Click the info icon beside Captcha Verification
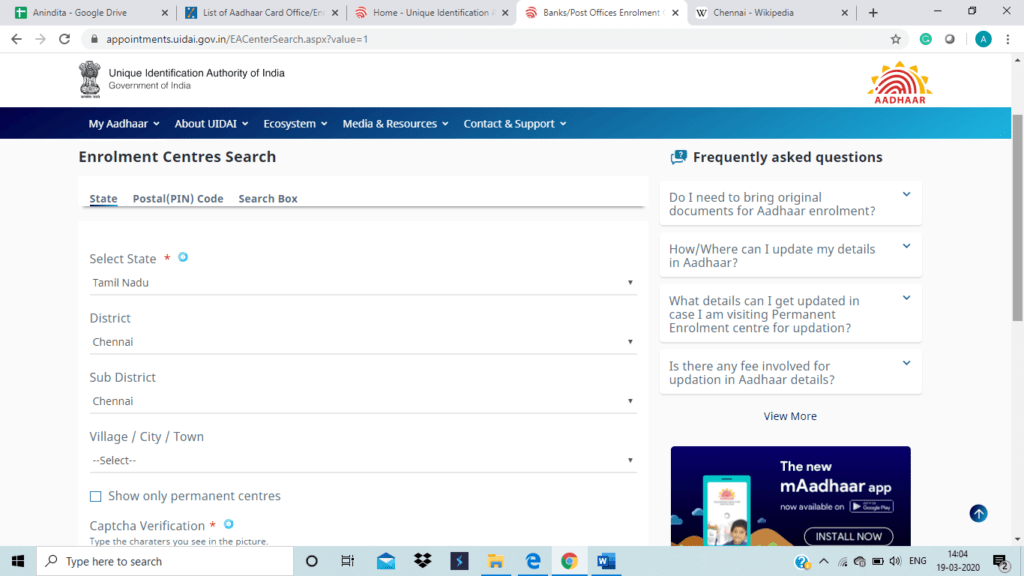Screen dimensions: 1024x576 click(229, 524)
